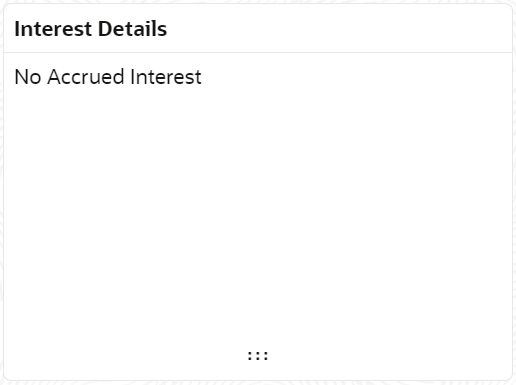This screenshot has width=516, height=385.
Task: Click the drag handle dots icon
Action: pos(258,356)
